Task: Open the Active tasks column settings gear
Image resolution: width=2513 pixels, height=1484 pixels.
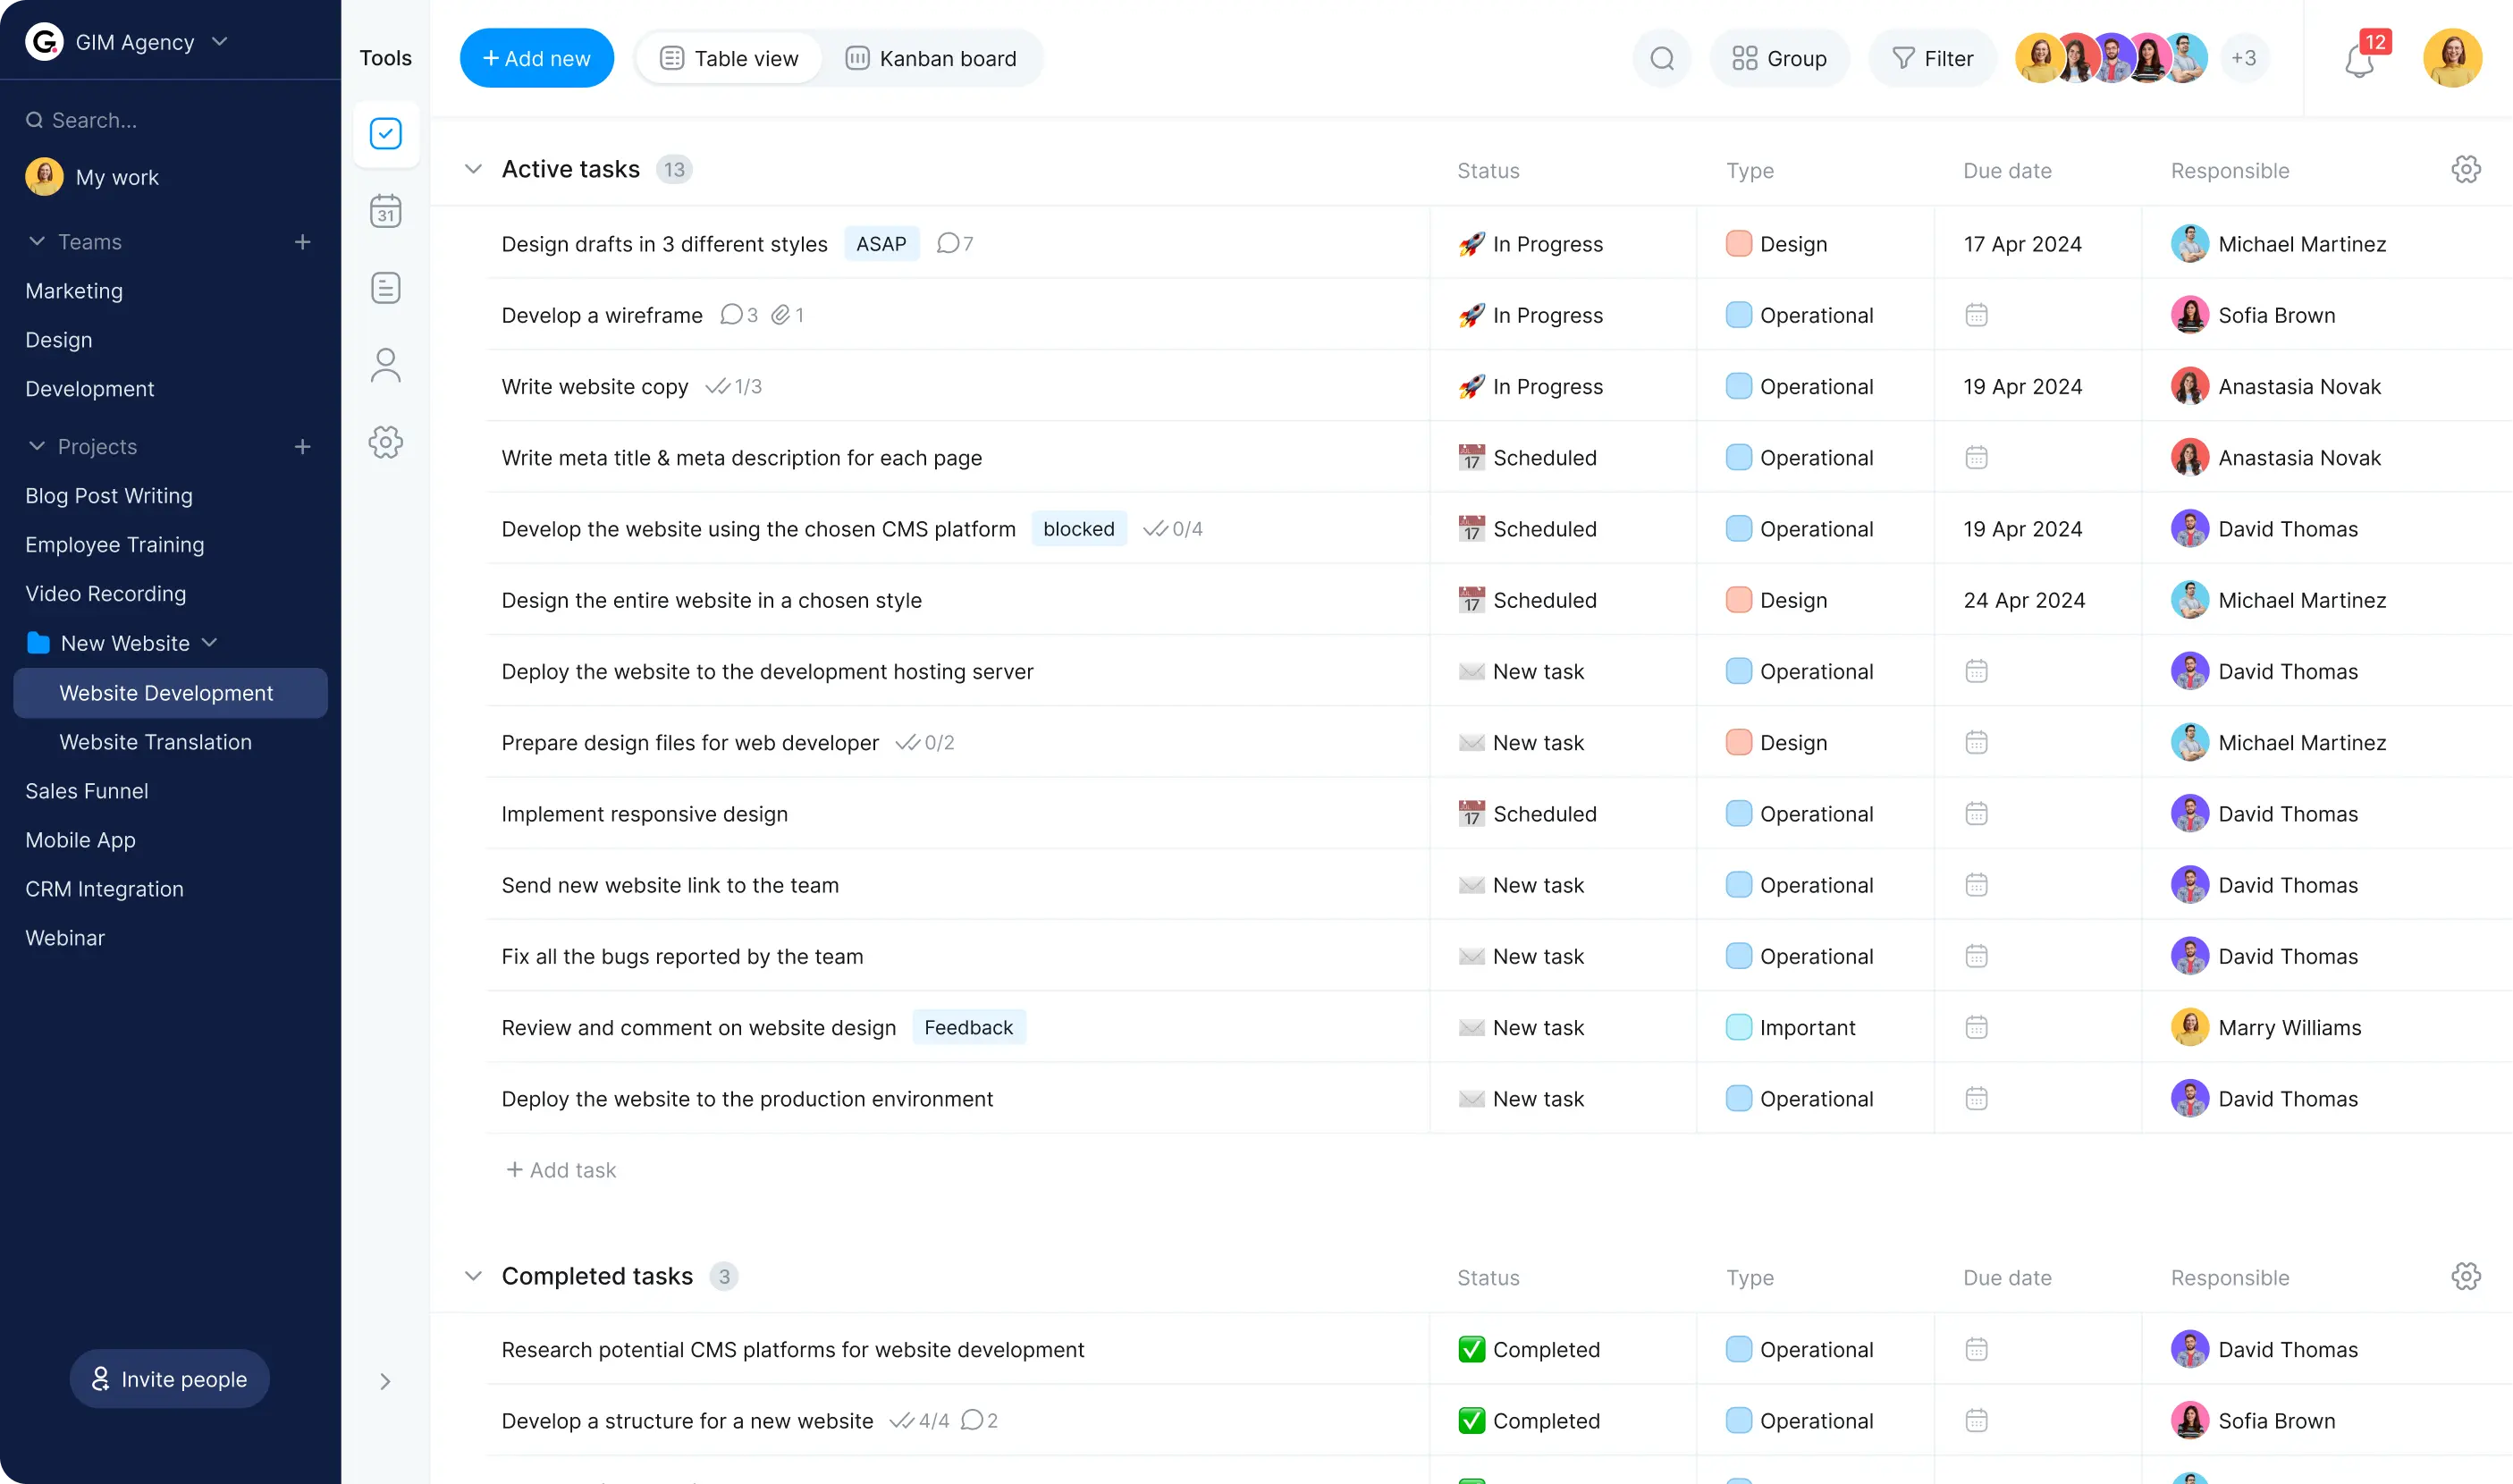Action: point(2465,169)
